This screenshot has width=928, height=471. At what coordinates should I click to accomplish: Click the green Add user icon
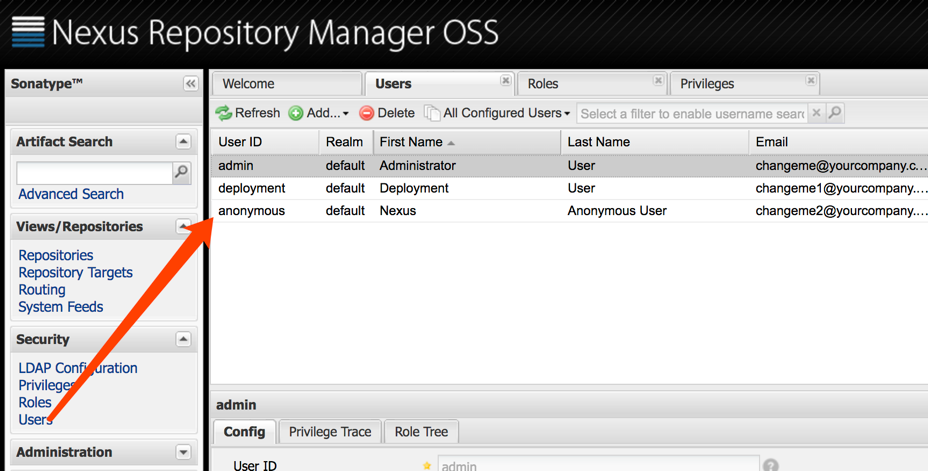coord(296,113)
